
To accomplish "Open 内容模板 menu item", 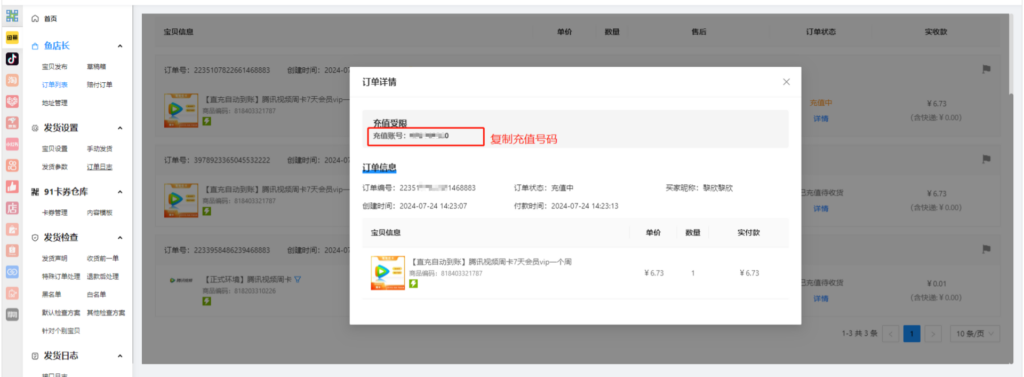I will (x=99, y=212).
